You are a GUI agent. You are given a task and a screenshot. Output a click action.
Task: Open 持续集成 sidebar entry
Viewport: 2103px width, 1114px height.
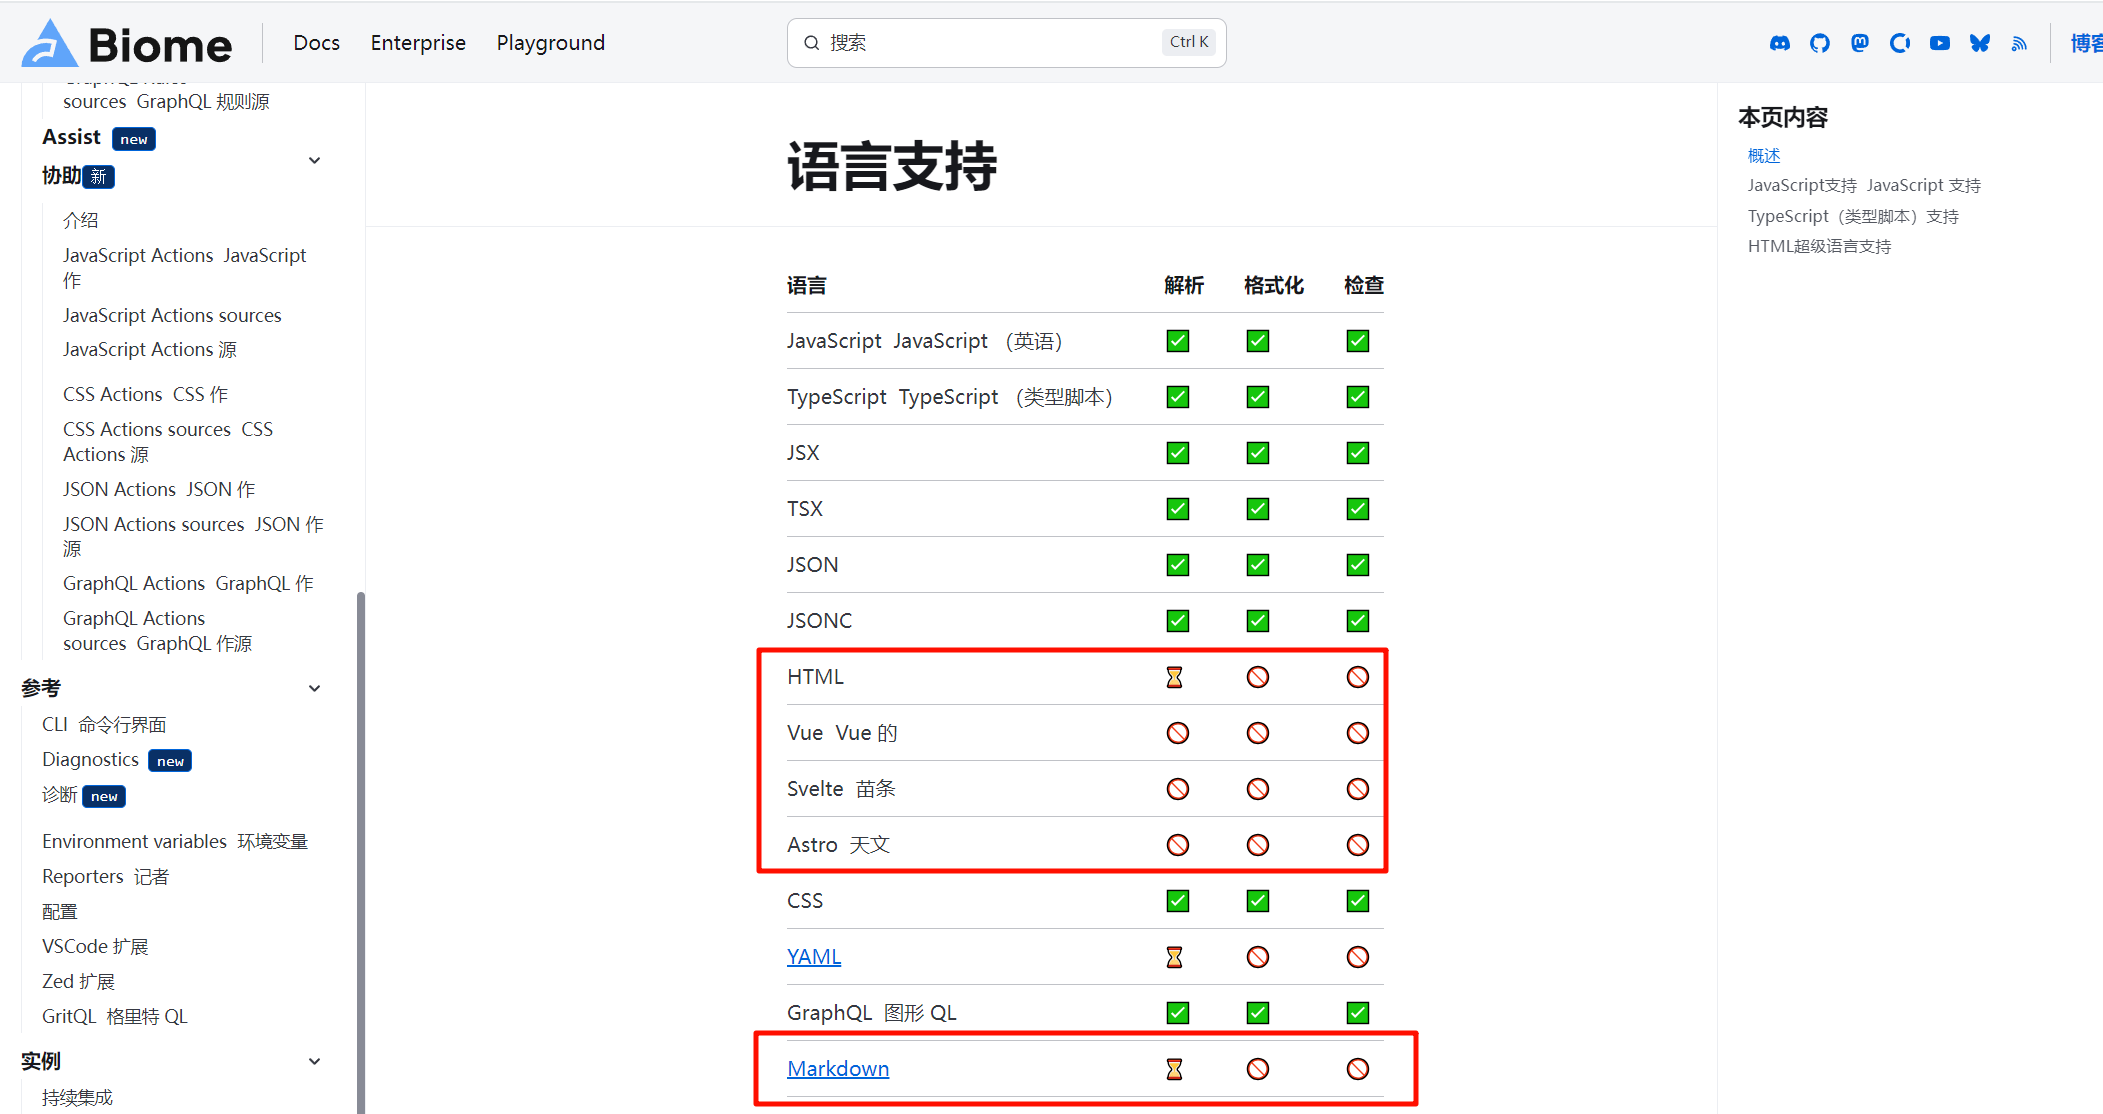point(78,1098)
